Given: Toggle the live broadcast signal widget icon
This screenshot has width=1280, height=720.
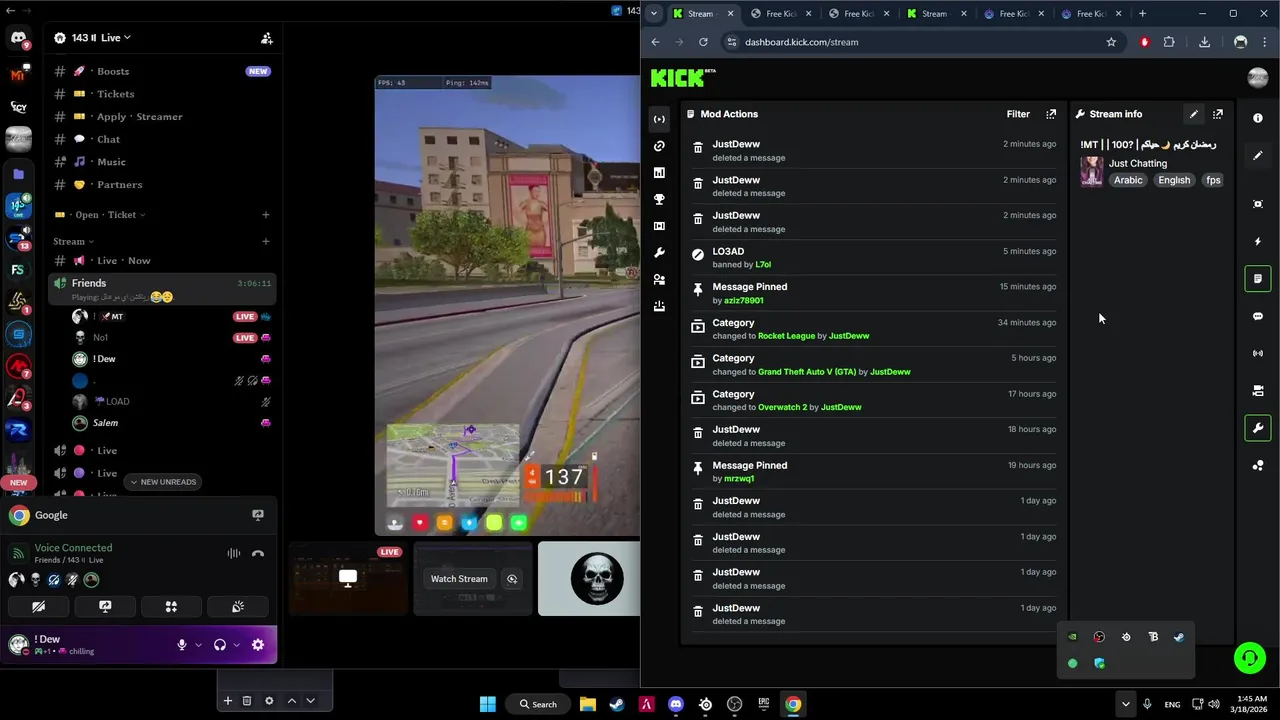Looking at the screenshot, I should pos(1258,353).
